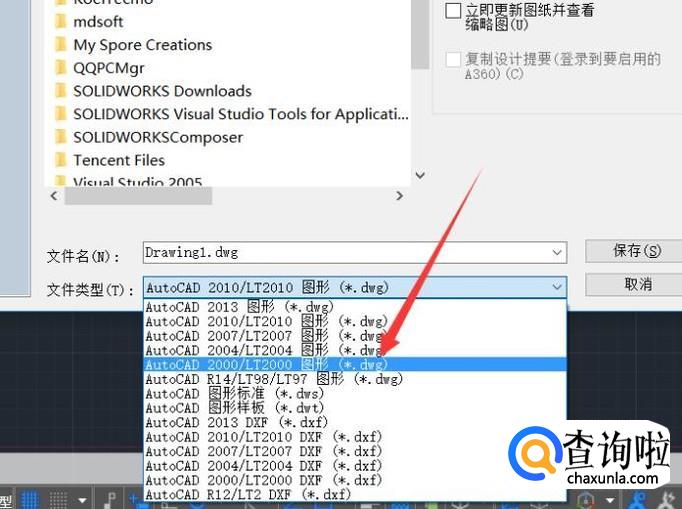Screen dimensions: 682x509
Task: Click the QQPCMgr folder icon
Action: (60, 67)
